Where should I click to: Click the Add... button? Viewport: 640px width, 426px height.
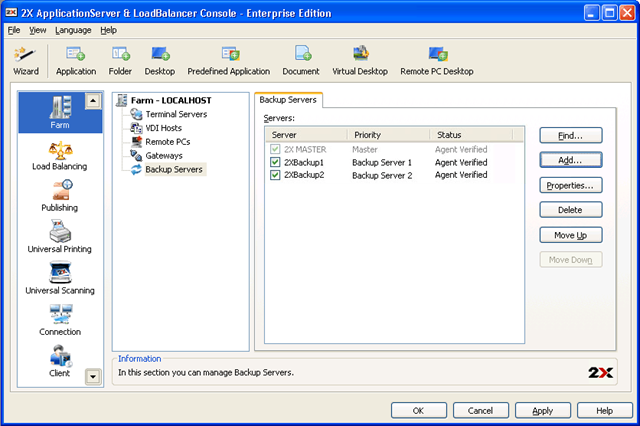click(571, 160)
